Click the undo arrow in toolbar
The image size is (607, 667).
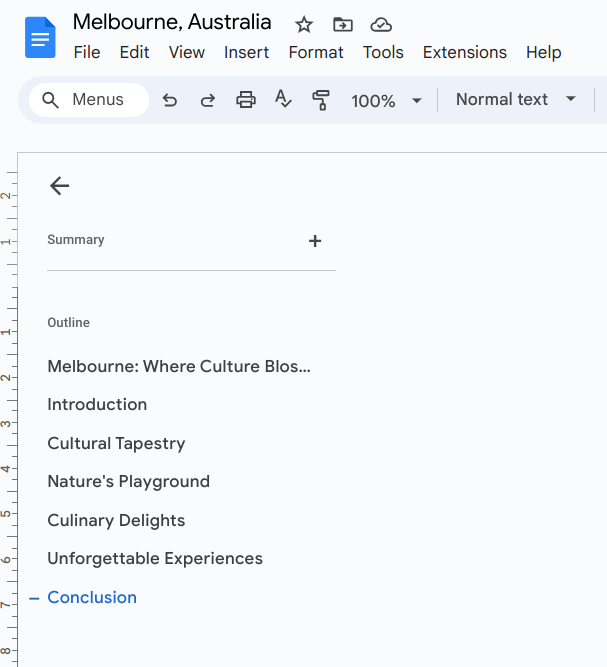pyautogui.click(x=170, y=100)
